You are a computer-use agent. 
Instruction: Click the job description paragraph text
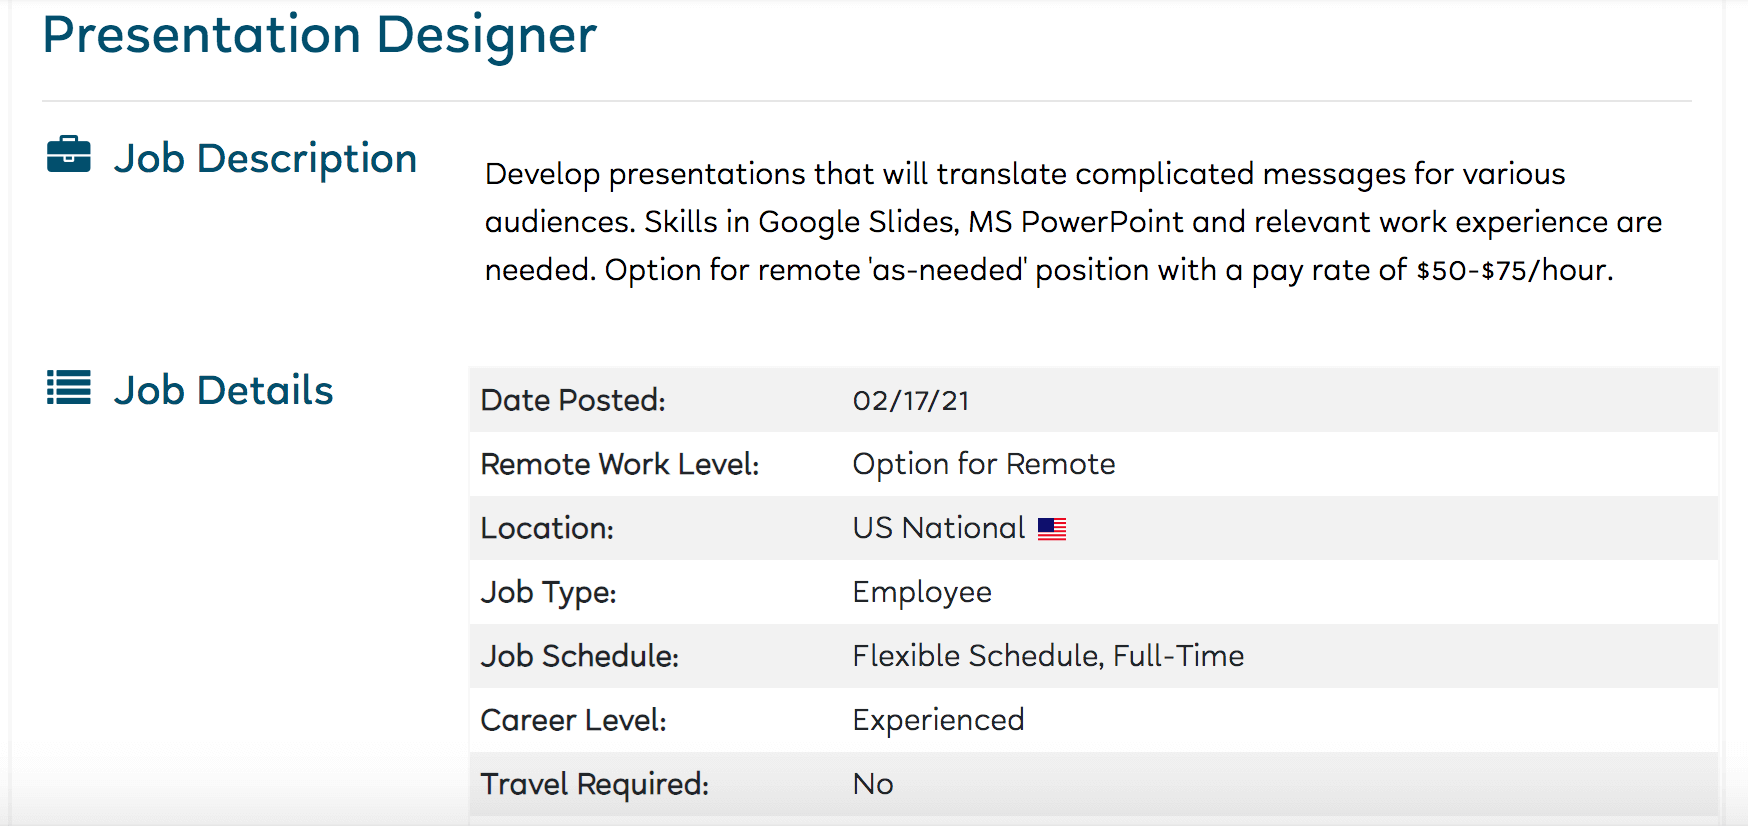1073,222
